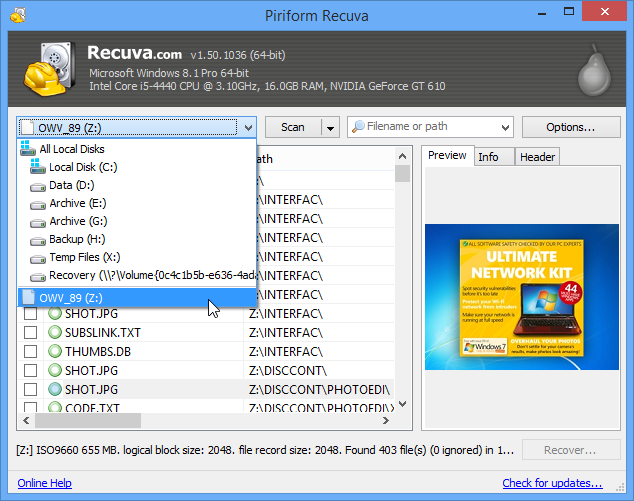Expand the Filename or path dropdown arrow
Screen dimensions: 634x501
[505, 128]
